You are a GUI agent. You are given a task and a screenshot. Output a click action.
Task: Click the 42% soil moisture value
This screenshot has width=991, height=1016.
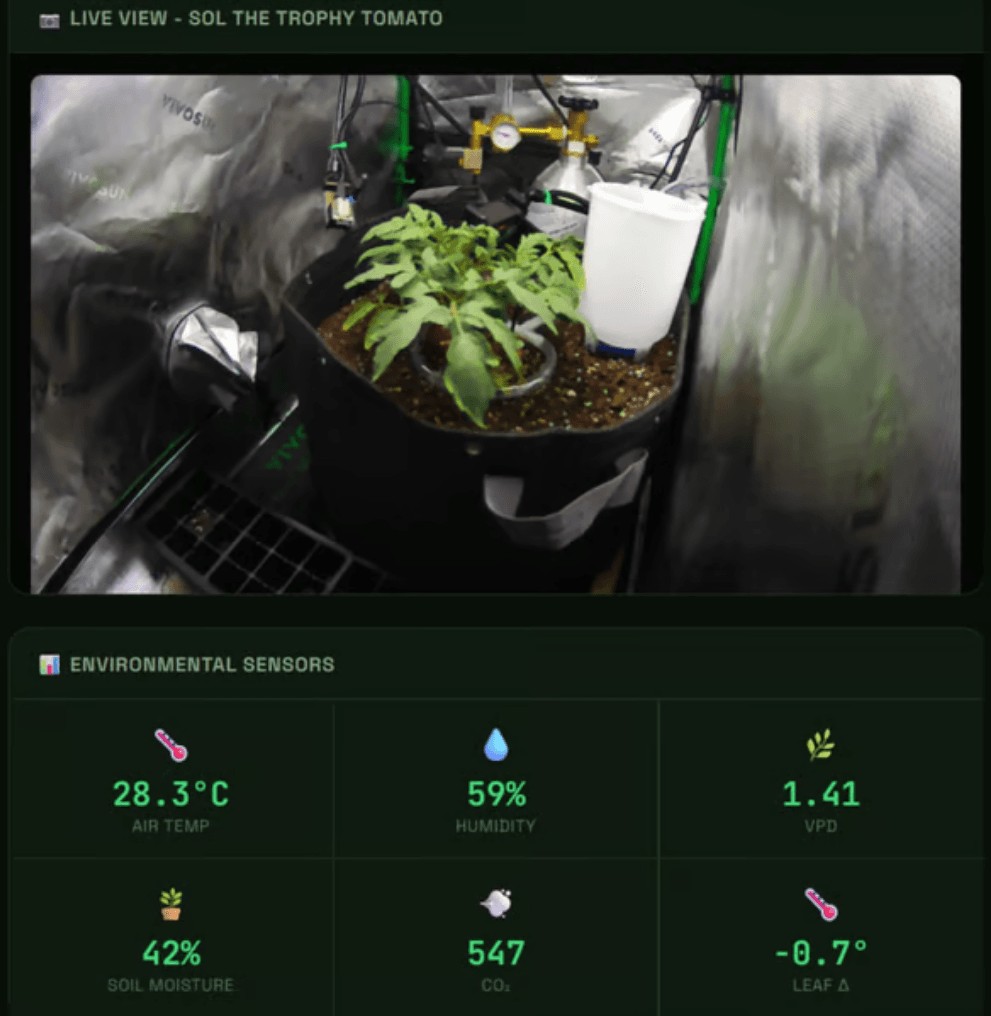171,953
